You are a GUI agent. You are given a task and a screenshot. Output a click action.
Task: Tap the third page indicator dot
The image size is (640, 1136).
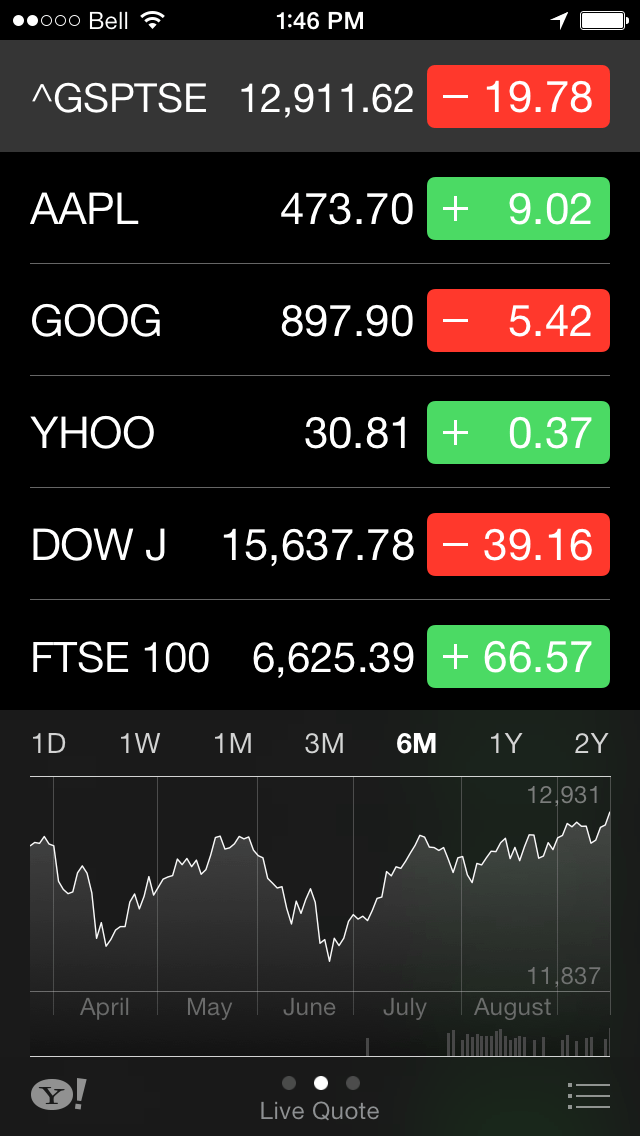352,1082
